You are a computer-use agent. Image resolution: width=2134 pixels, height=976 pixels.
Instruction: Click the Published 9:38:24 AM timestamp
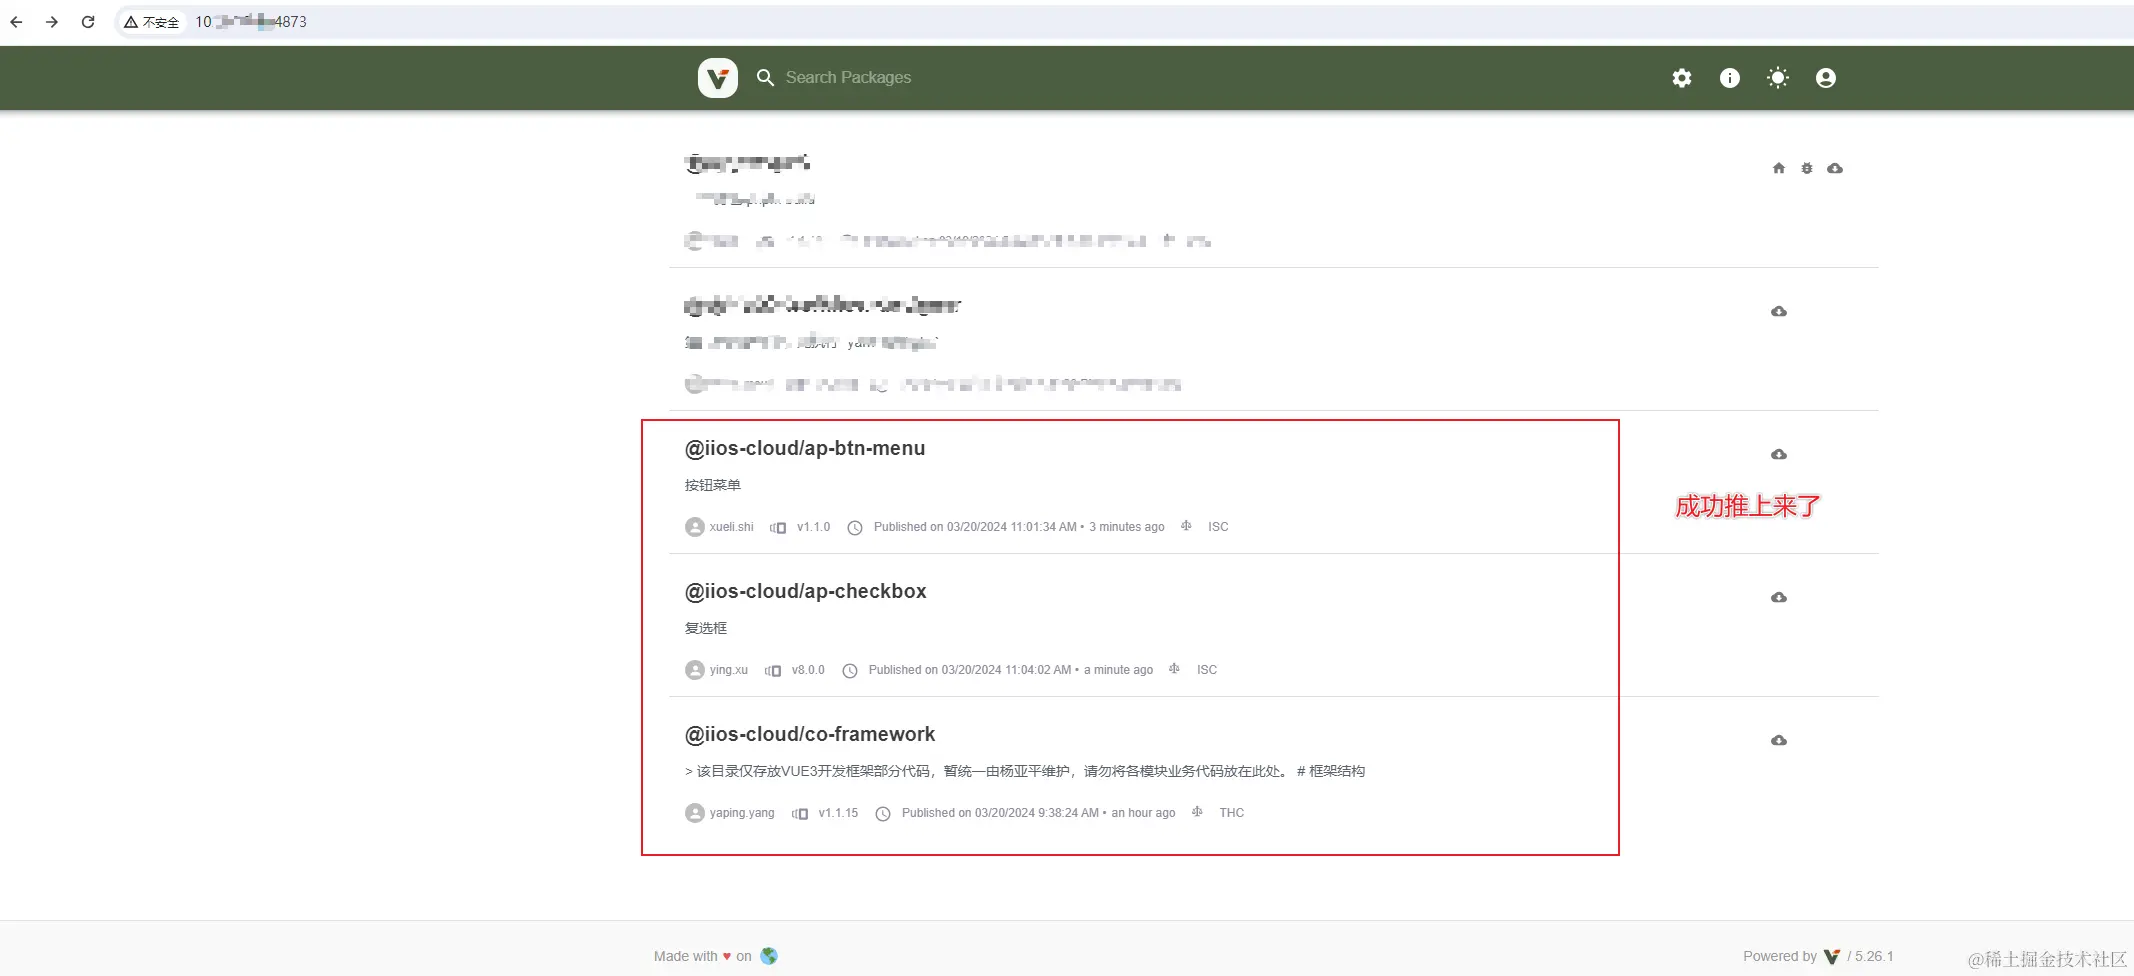[x=1039, y=813]
